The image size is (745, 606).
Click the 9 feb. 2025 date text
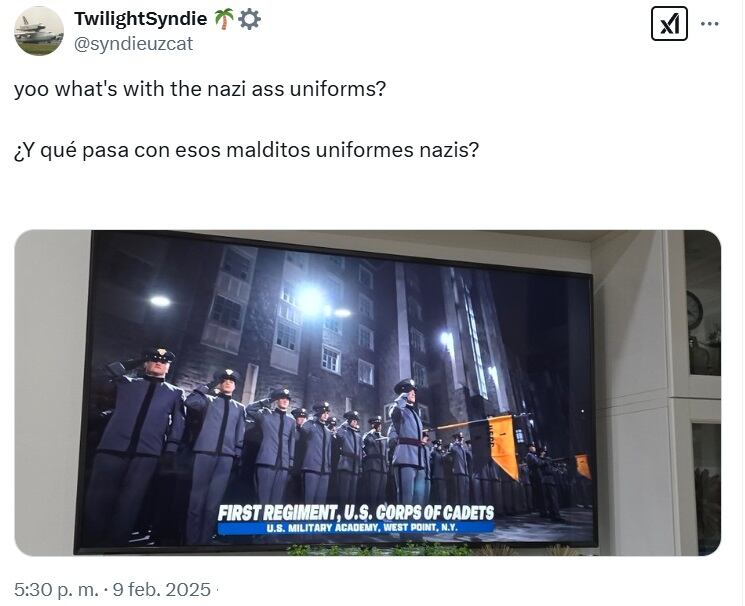tap(162, 590)
